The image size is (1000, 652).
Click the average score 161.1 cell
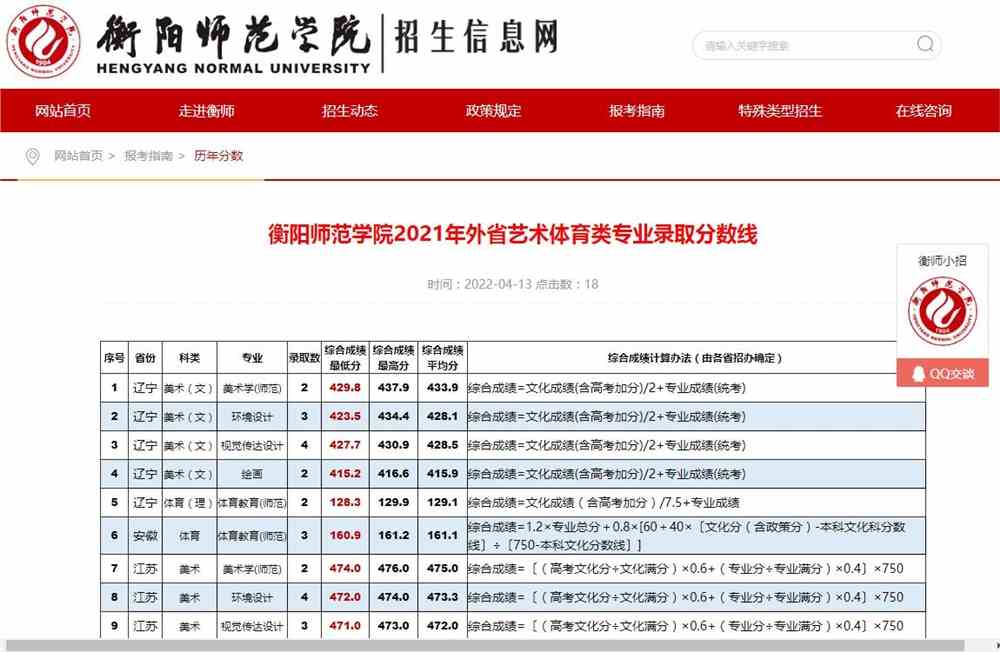click(x=443, y=535)
